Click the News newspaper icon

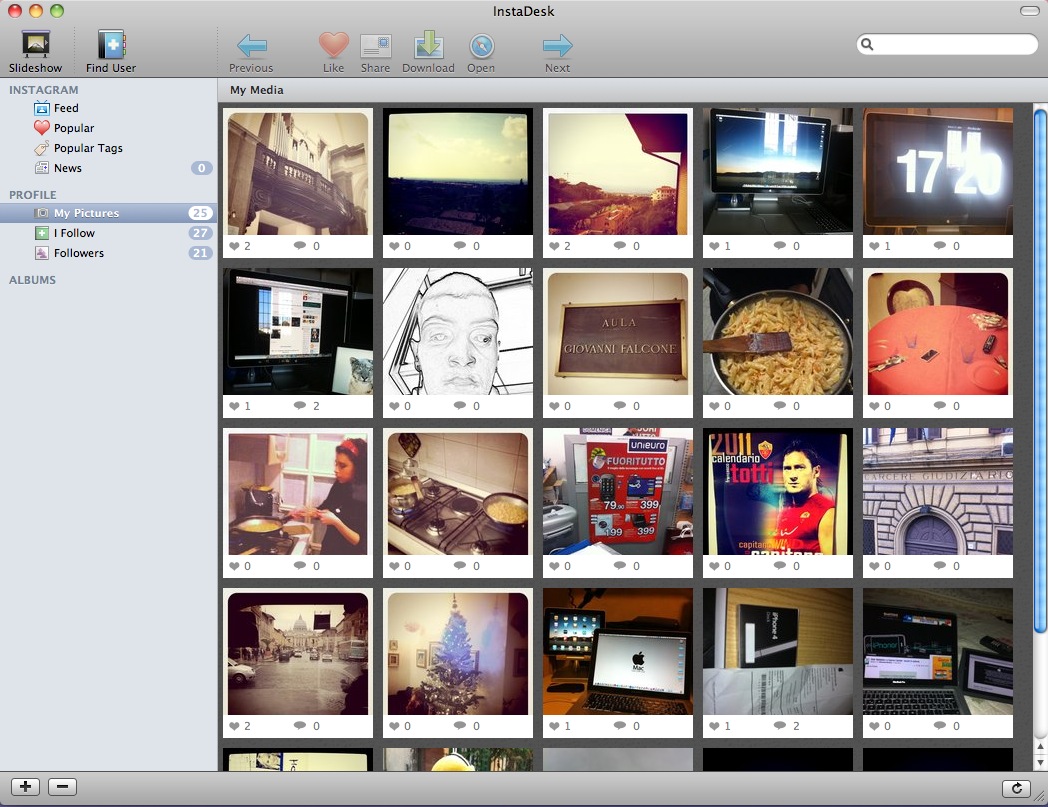(x=42, y=168)
